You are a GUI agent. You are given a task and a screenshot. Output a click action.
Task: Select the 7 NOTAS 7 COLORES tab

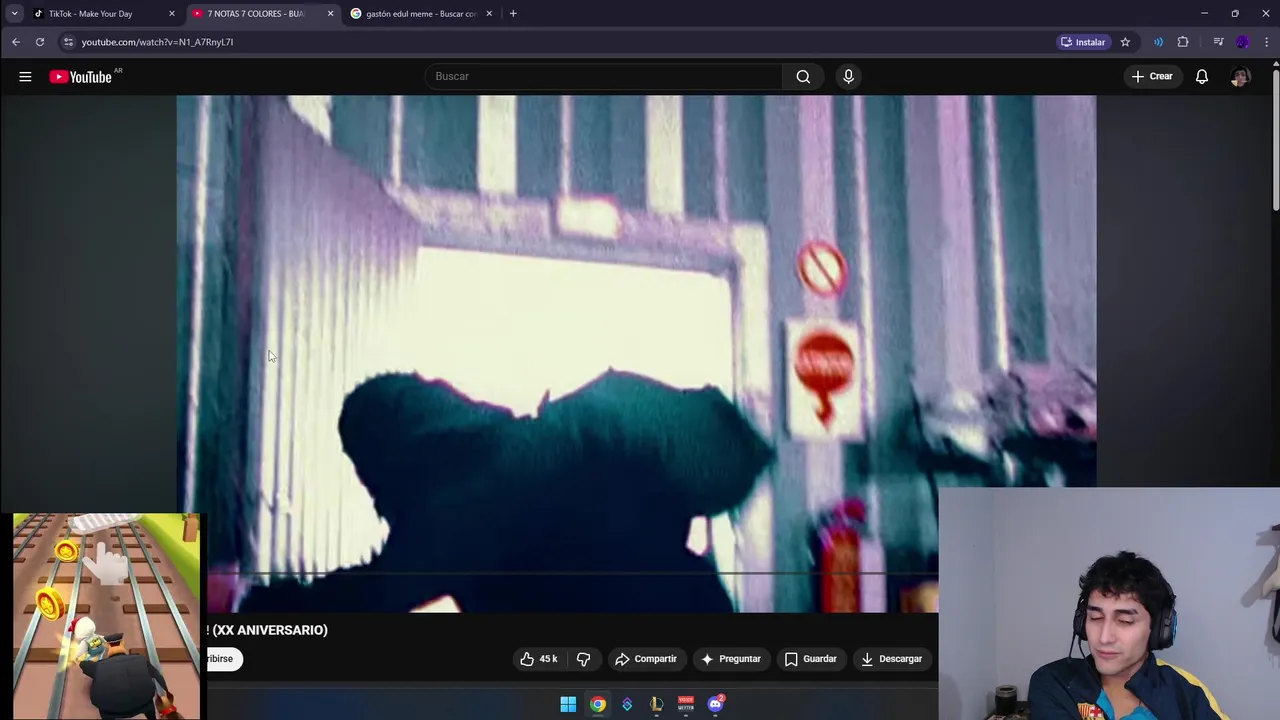[264, 14]
